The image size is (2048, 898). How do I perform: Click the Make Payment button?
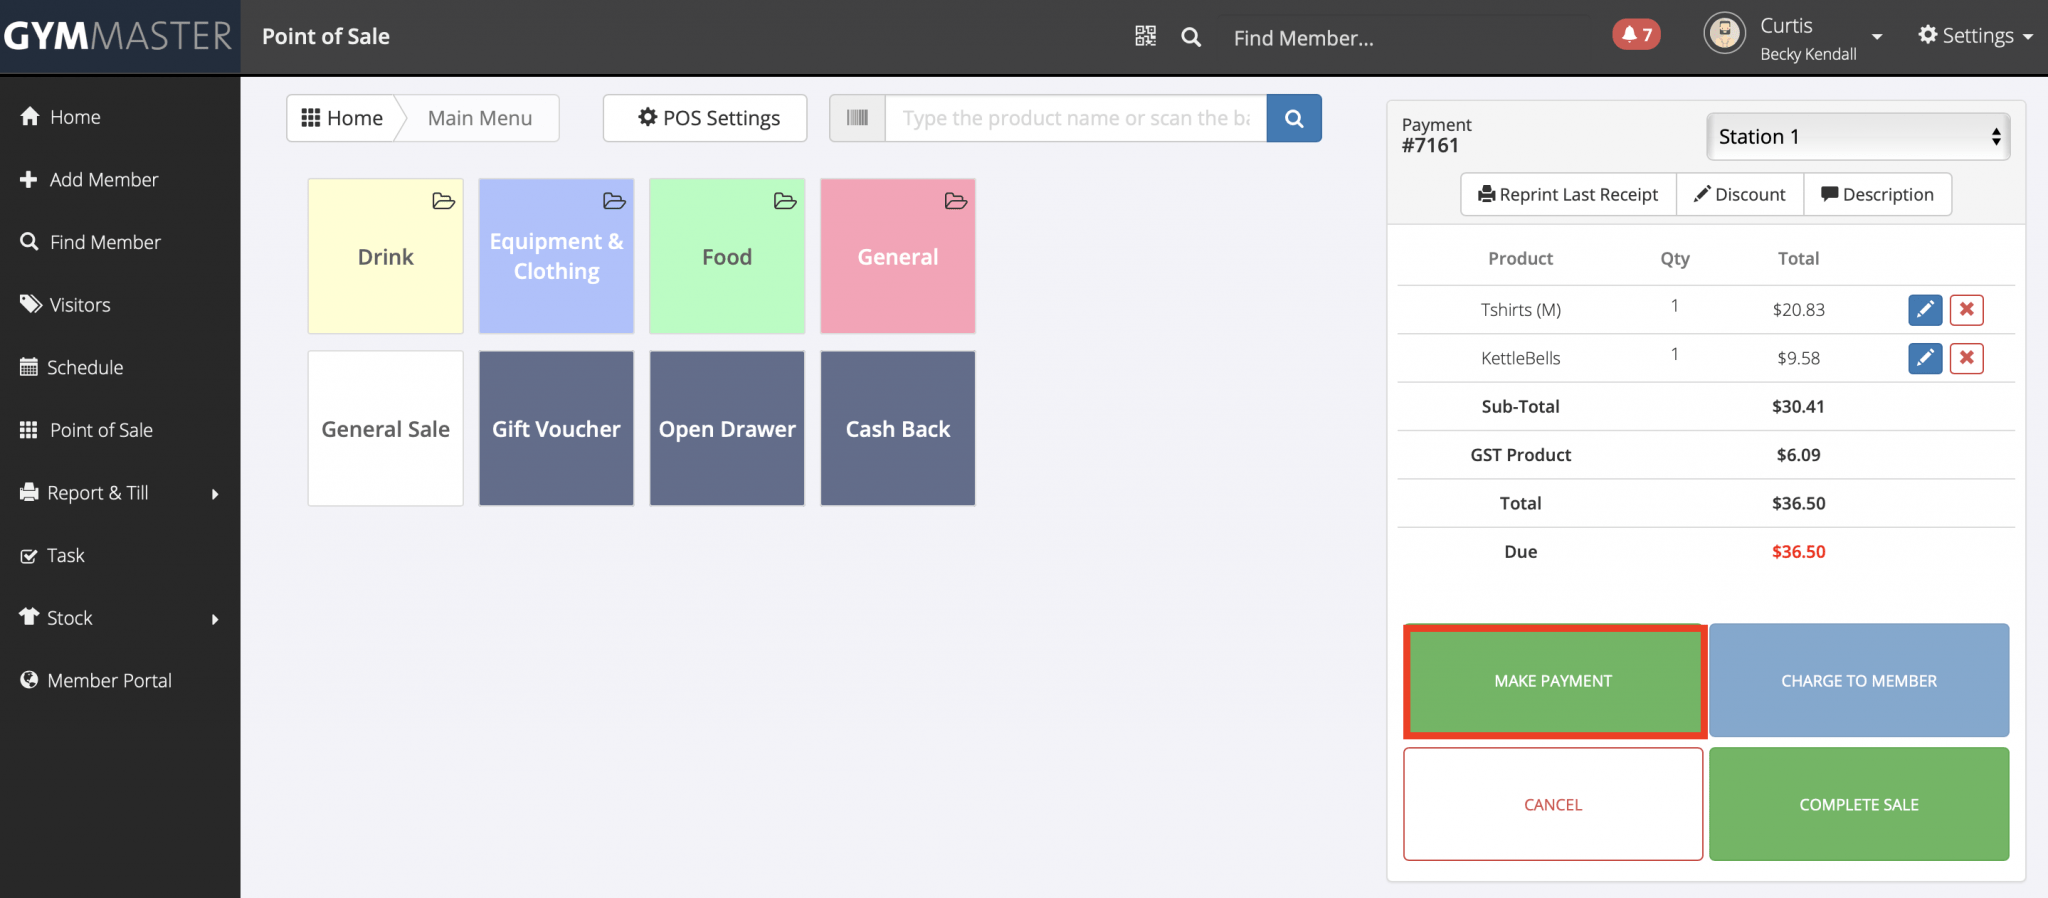tap(1553, 681)
